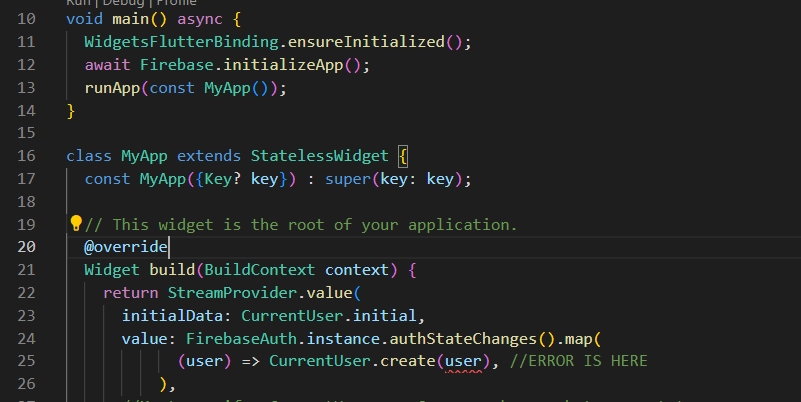This screenshot has height=402, width=801.
Task: Click the 'initializeApp' method
Action: coord(284,65)
